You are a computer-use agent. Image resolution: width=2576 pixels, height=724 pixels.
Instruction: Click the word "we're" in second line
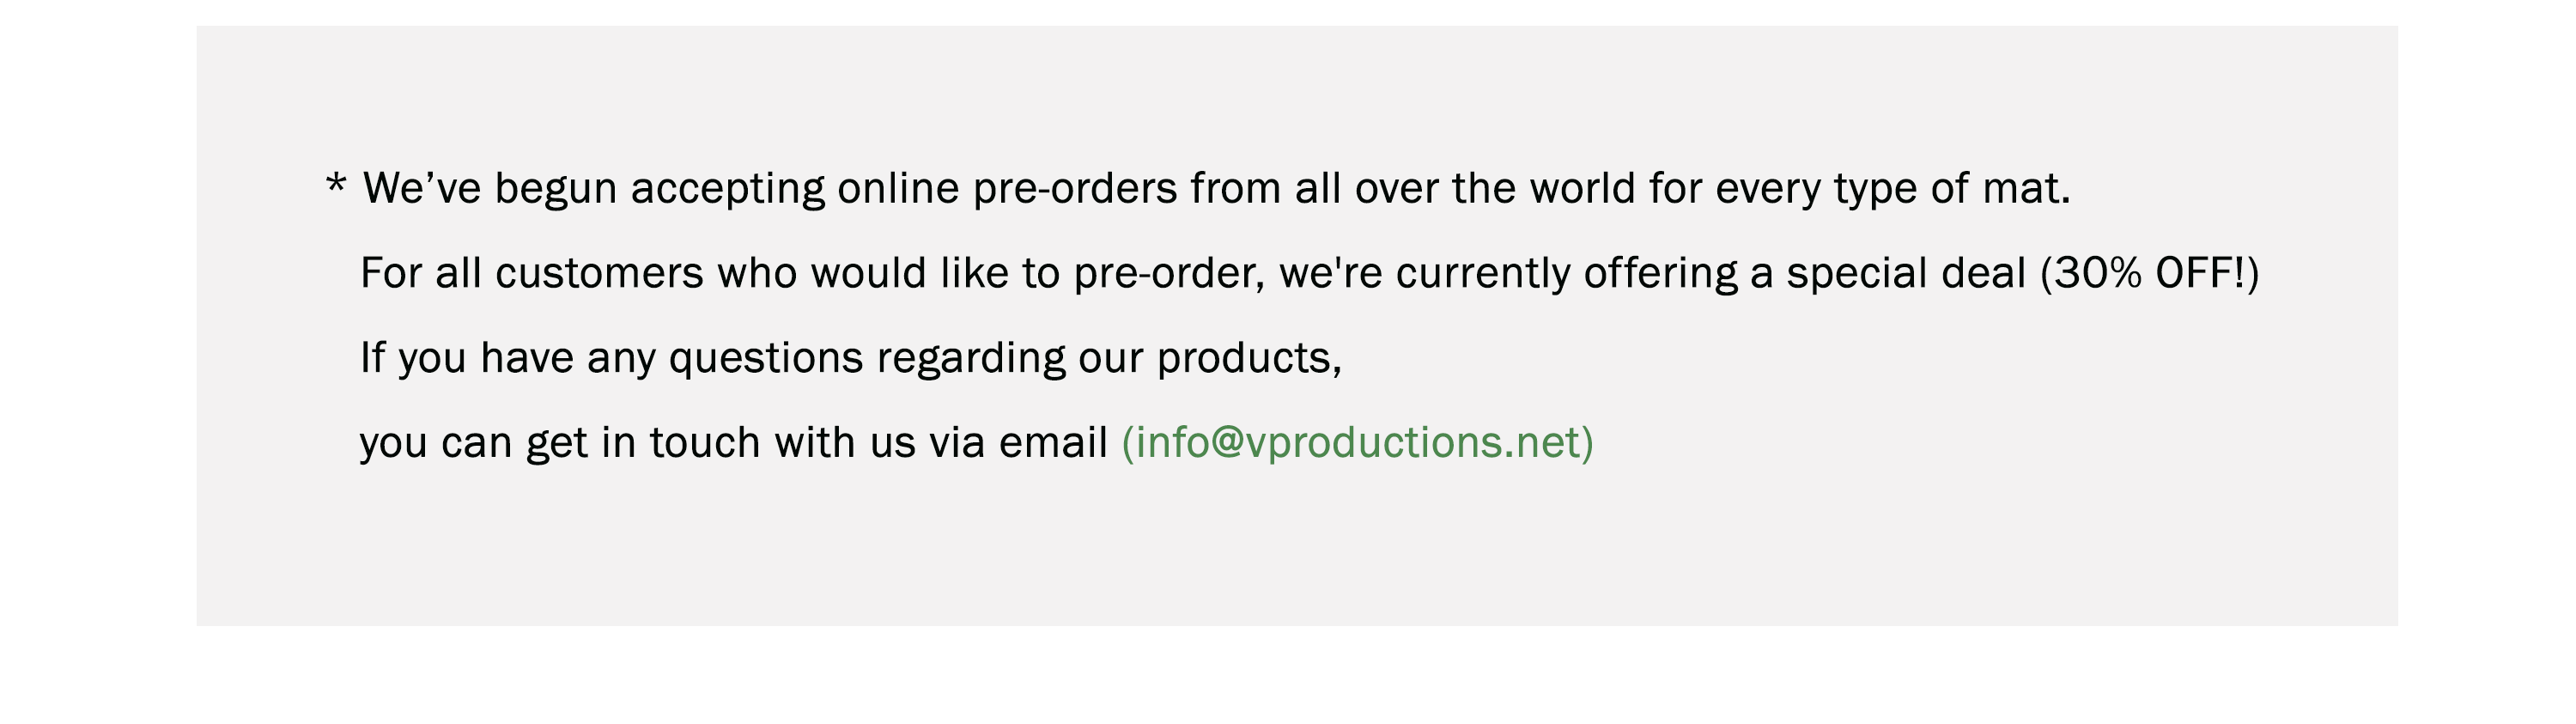tap(1331, 274)
